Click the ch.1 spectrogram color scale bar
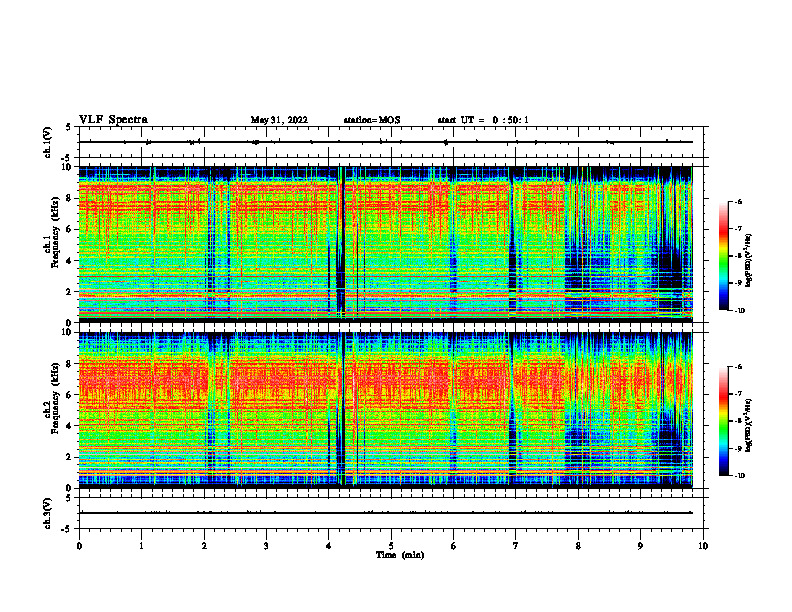This screenshot has width=792, height=612. [x=723, y=256]
